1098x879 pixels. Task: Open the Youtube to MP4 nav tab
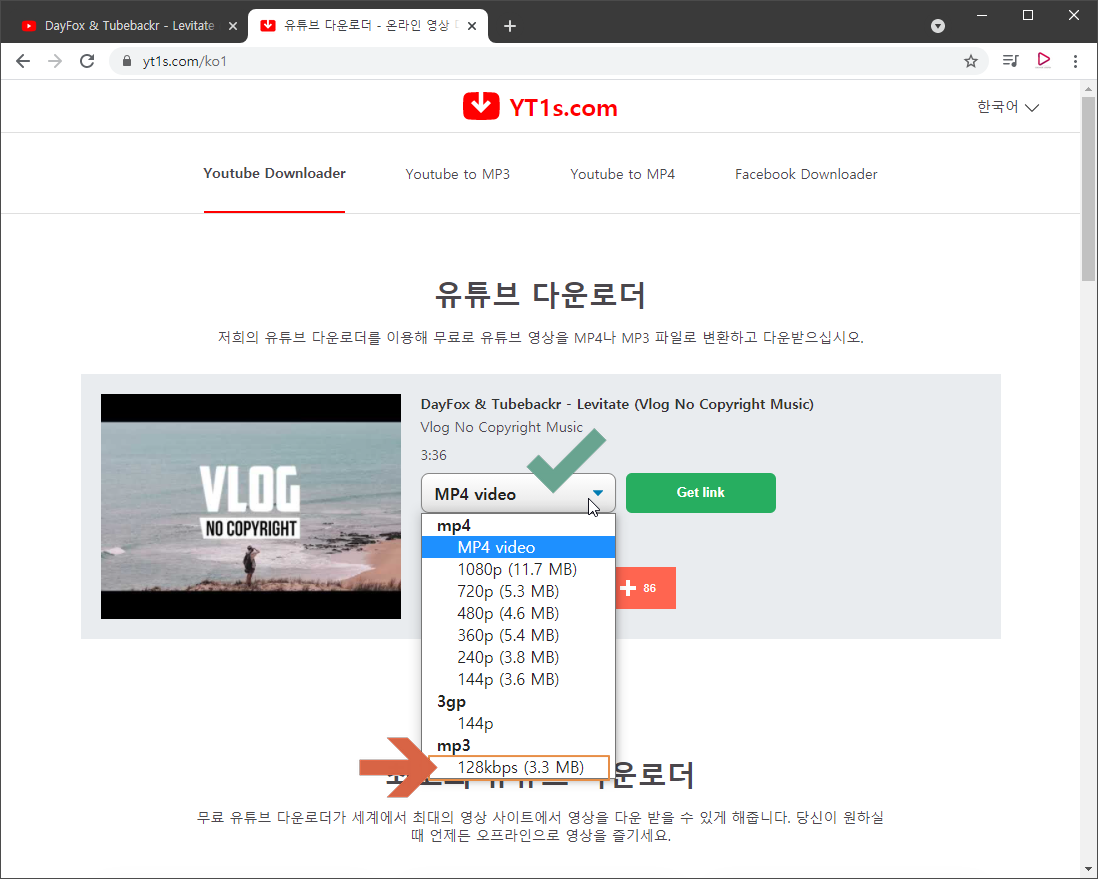coord(623,174)
